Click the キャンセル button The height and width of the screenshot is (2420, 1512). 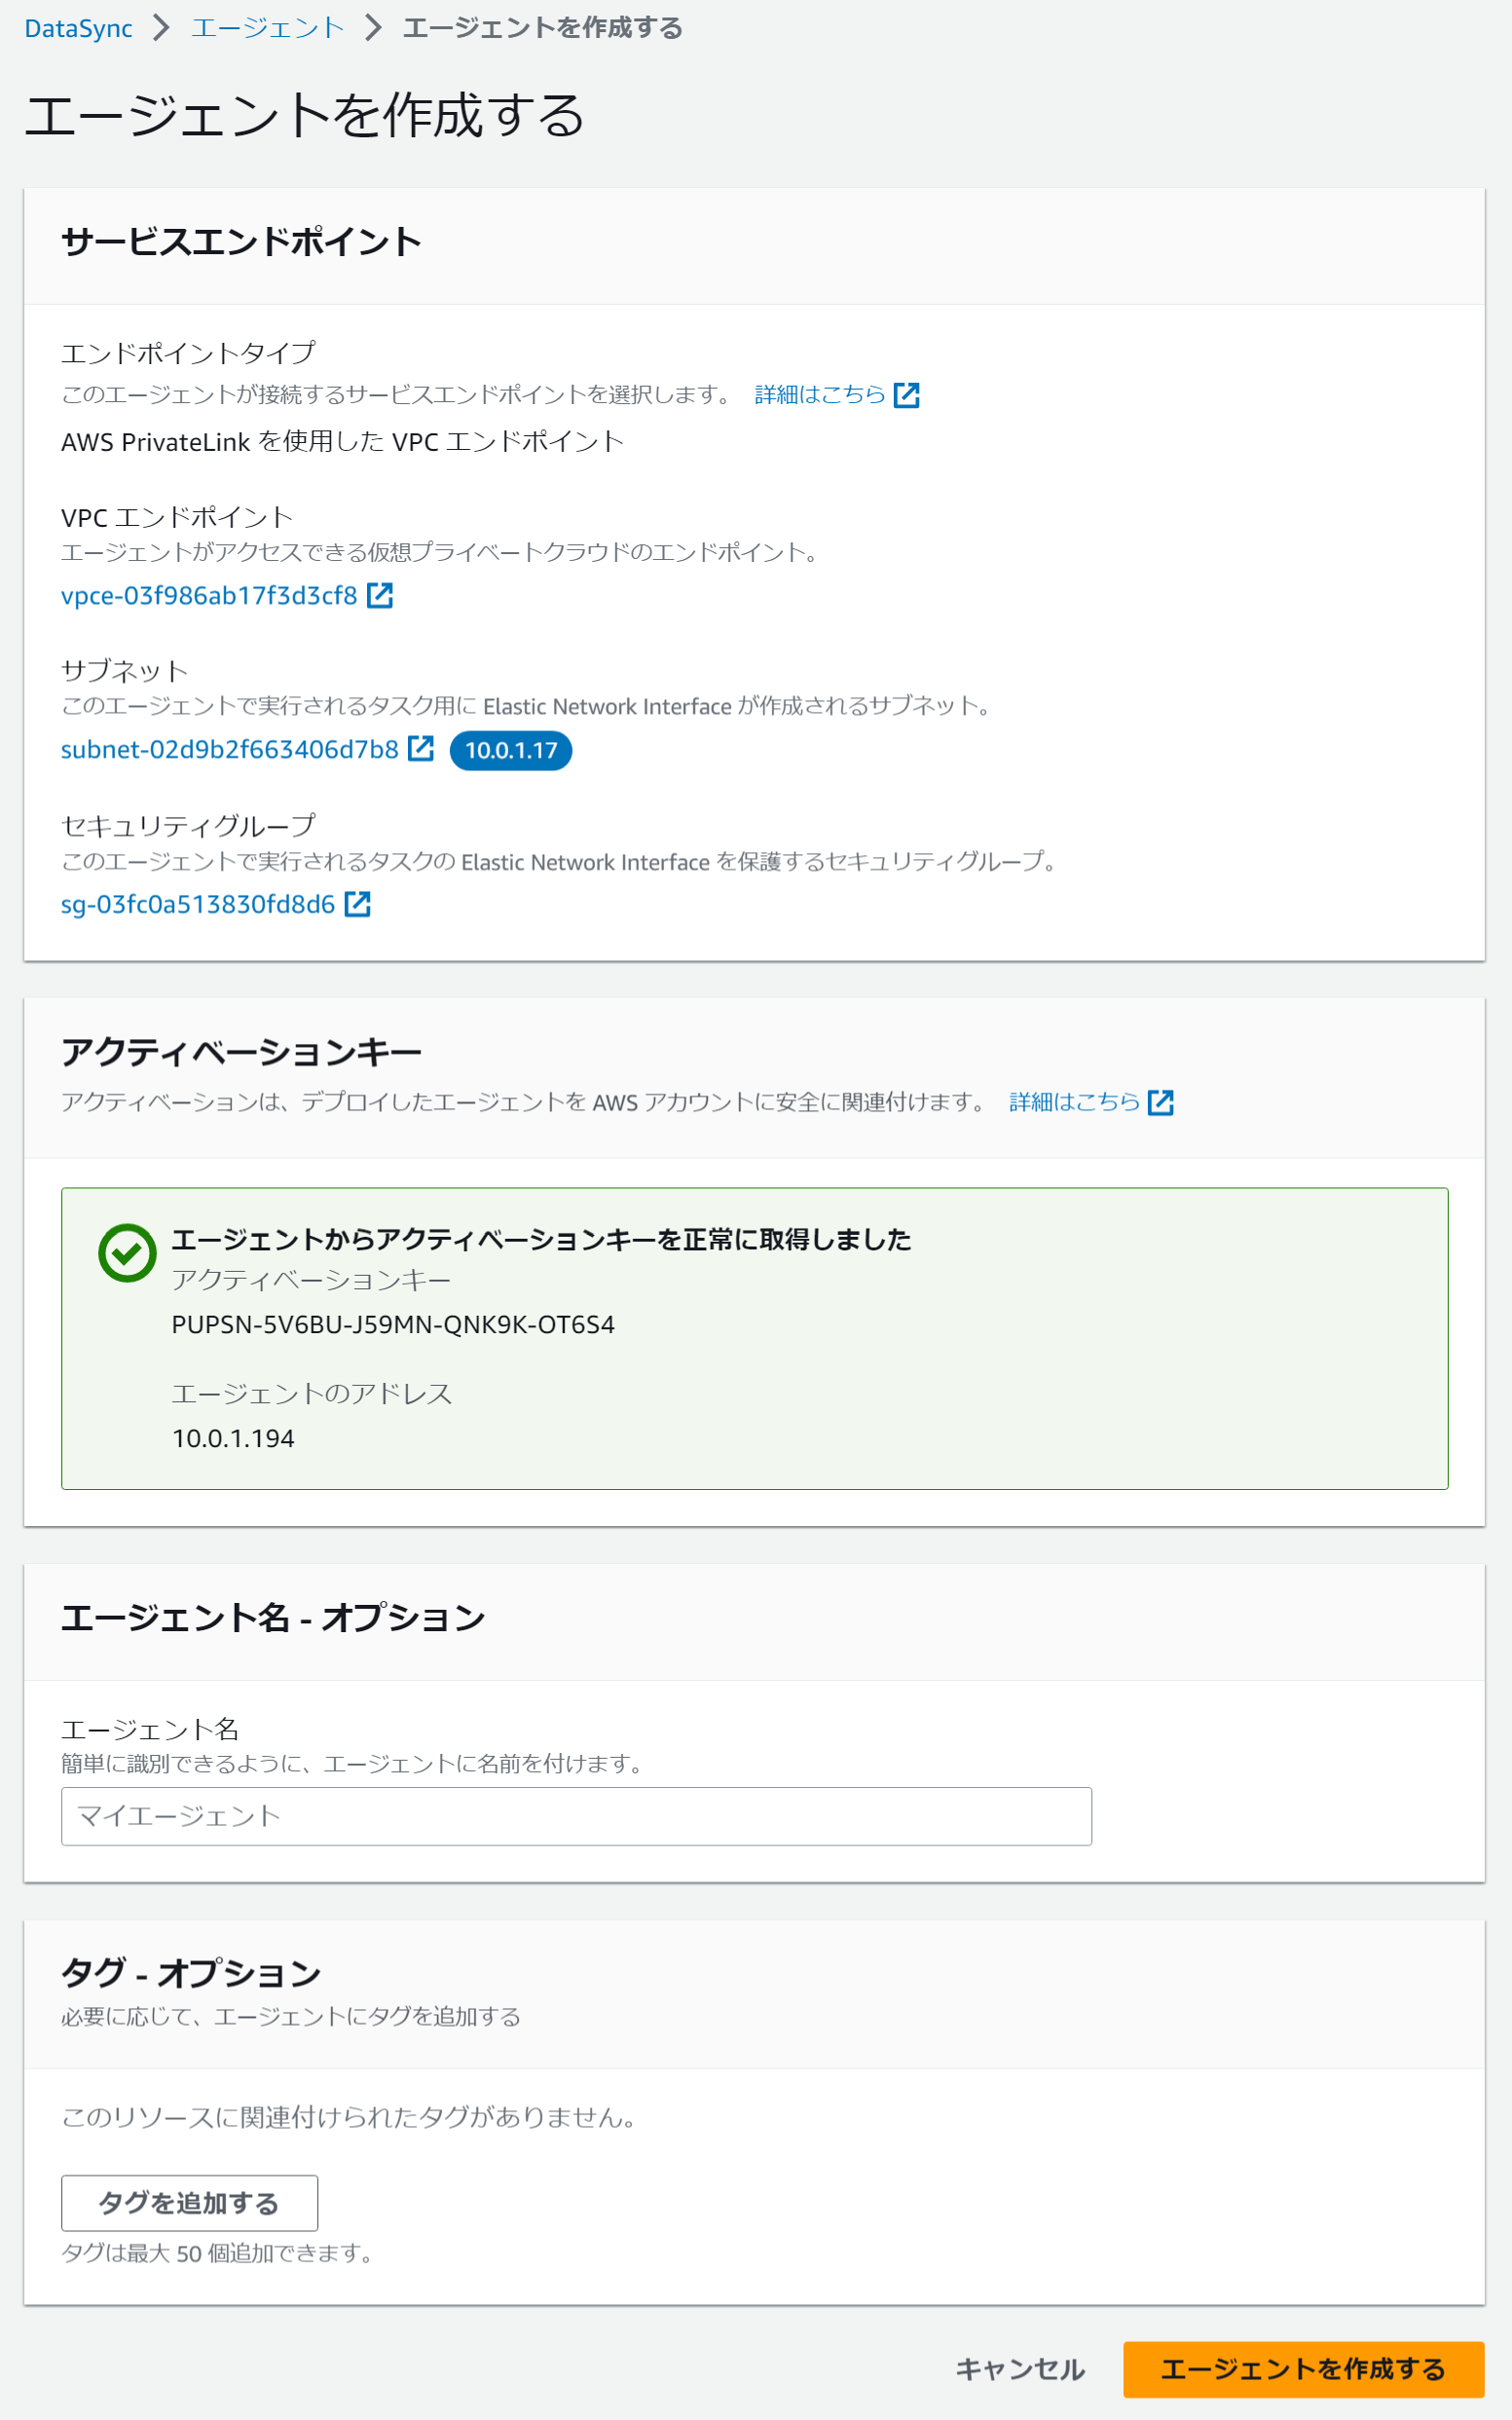click(1020, 2369)
